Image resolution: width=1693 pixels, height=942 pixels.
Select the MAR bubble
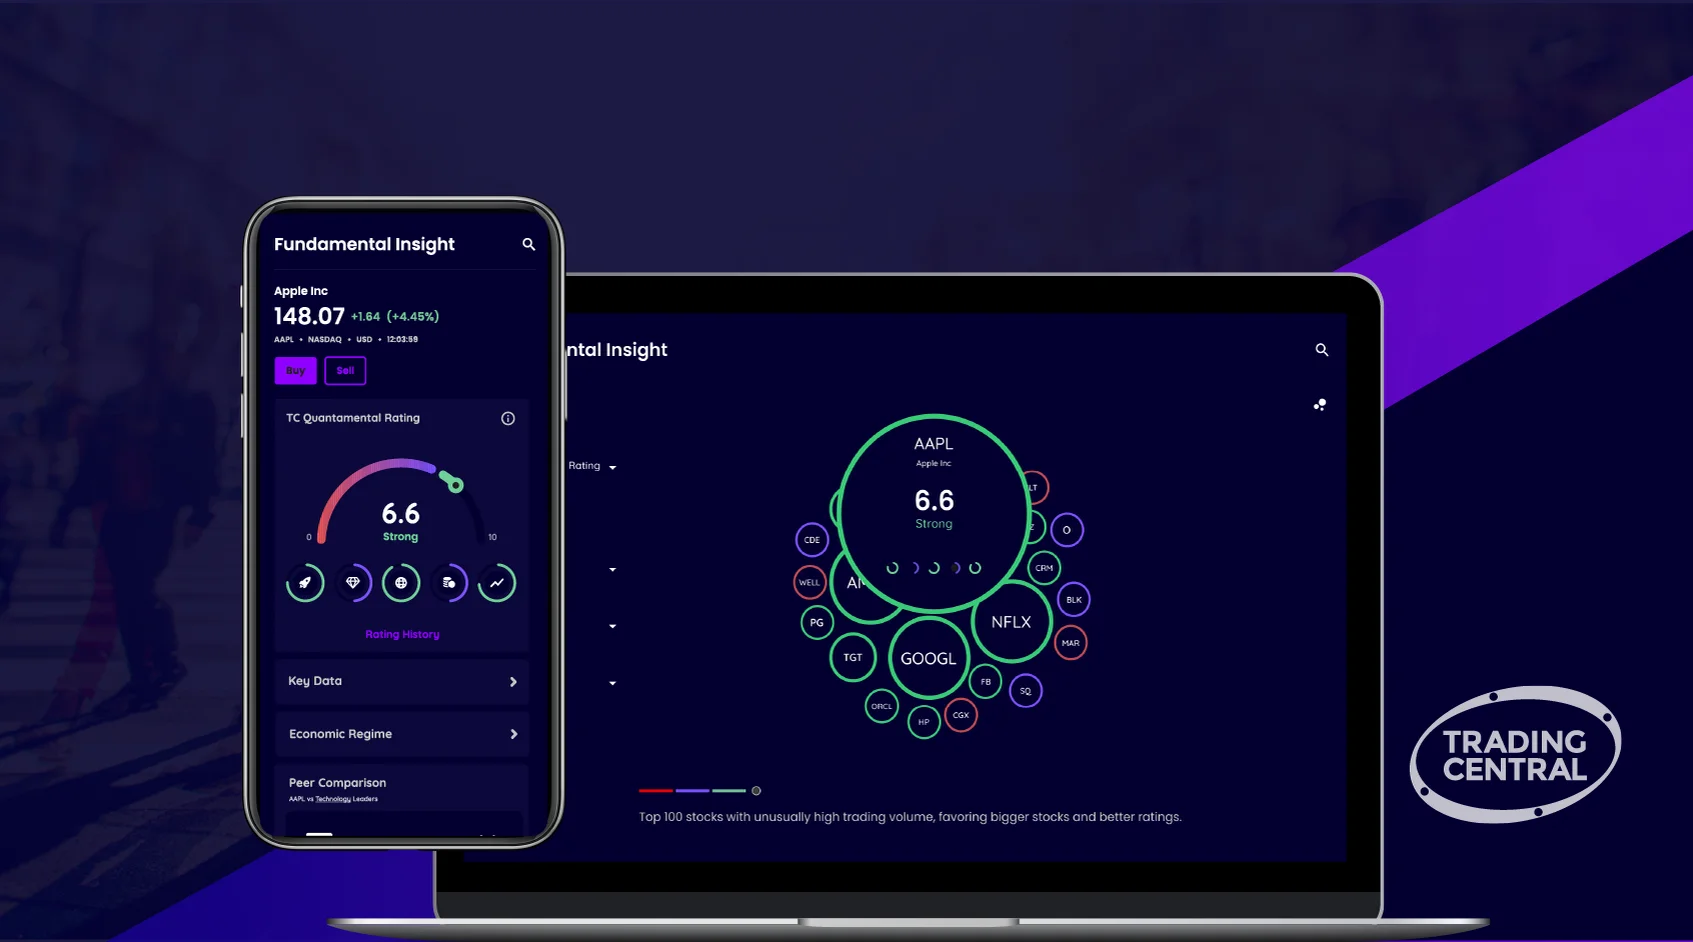pos(1071,643)
